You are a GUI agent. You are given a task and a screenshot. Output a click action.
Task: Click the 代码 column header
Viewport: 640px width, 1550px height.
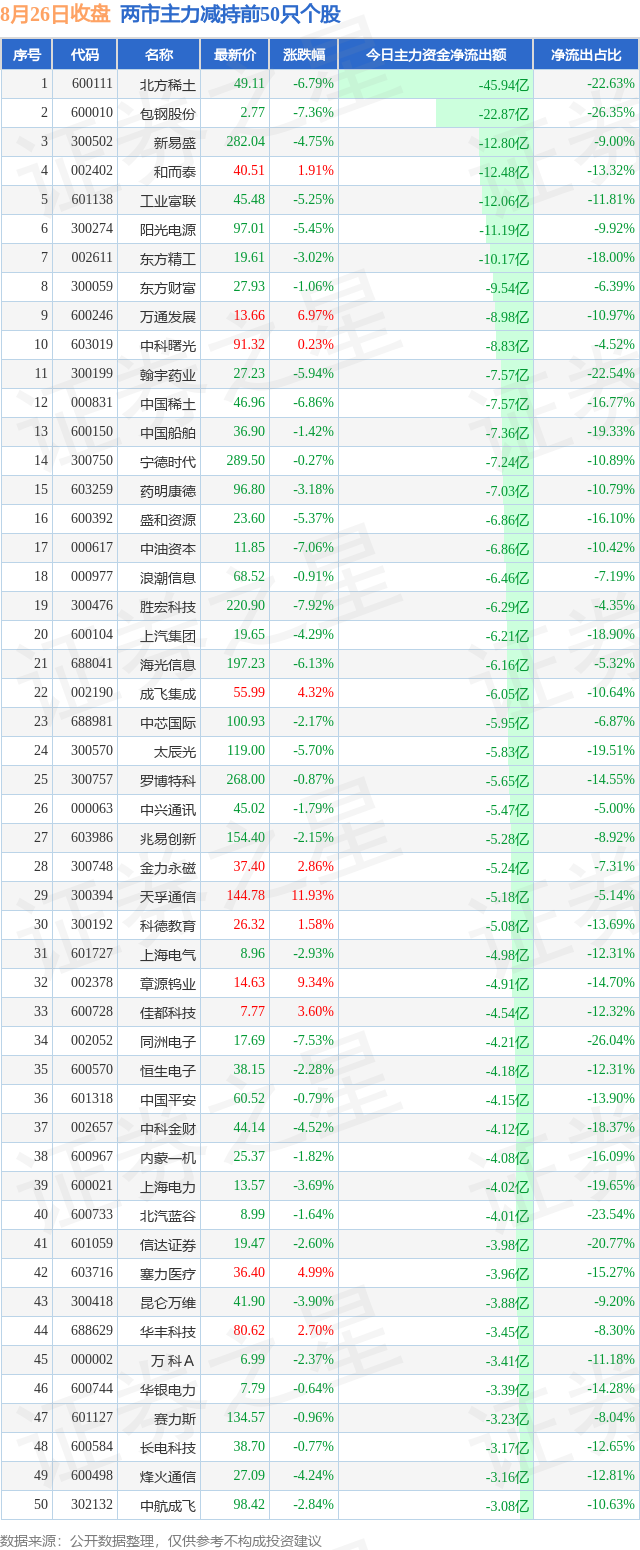tap(85, 55)
